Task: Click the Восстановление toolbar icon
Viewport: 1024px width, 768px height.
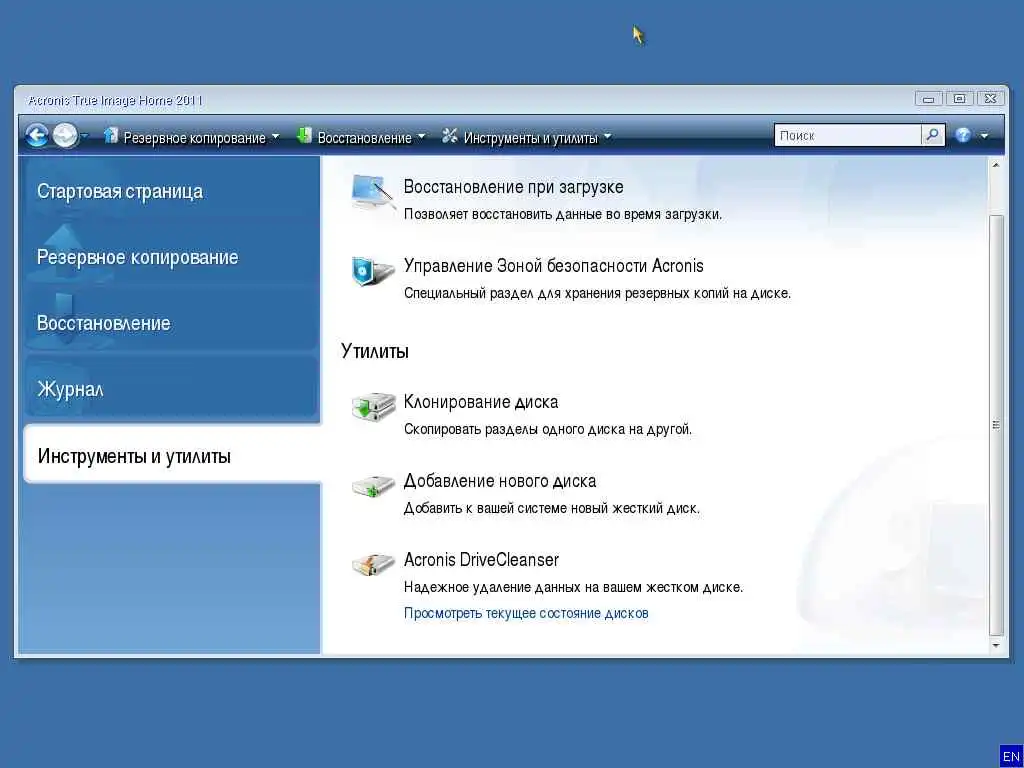Action: (x=304, y=135)
